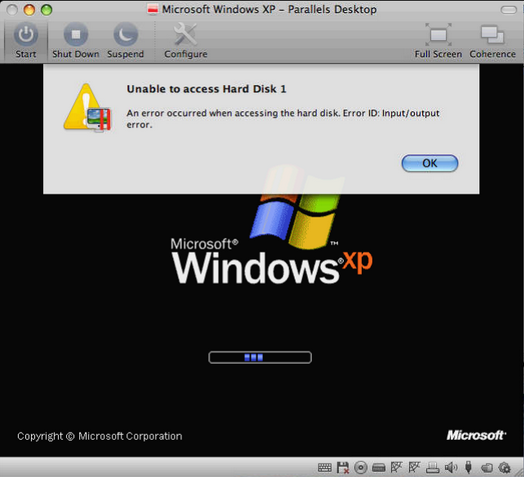Click the sound speaker status icon

[451, 467]
